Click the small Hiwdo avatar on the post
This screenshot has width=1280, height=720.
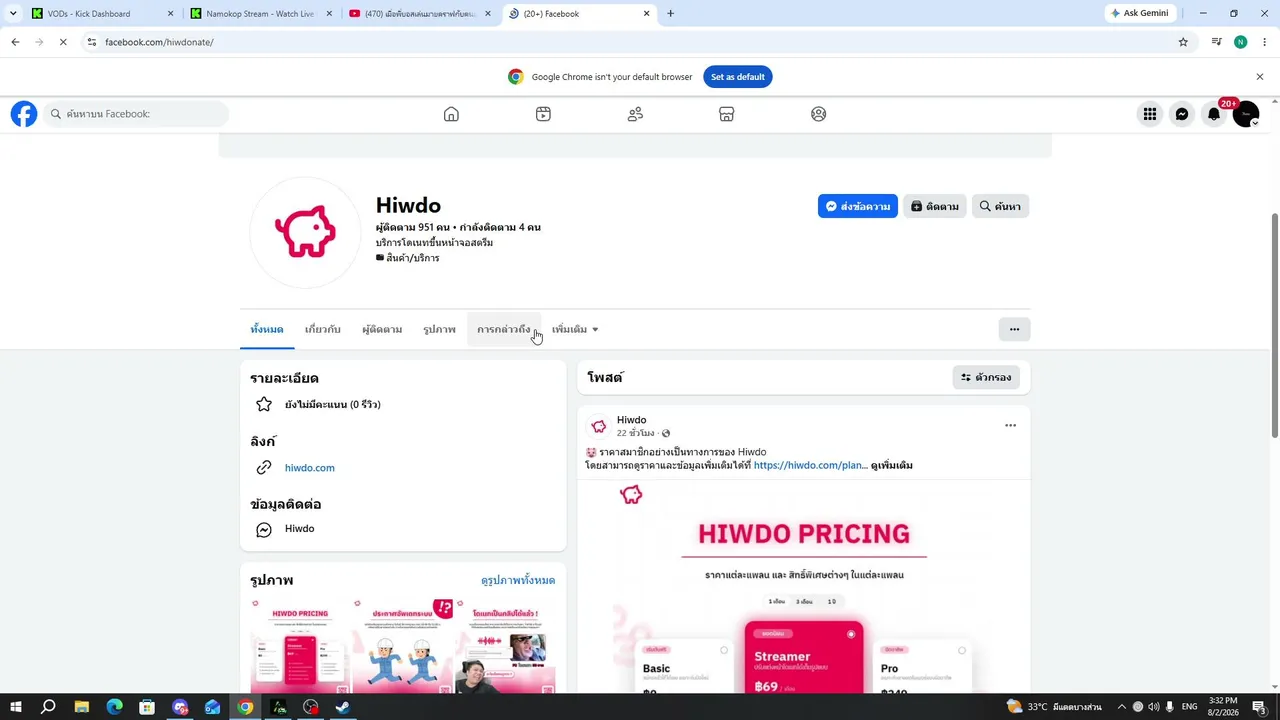click(599, 426)
